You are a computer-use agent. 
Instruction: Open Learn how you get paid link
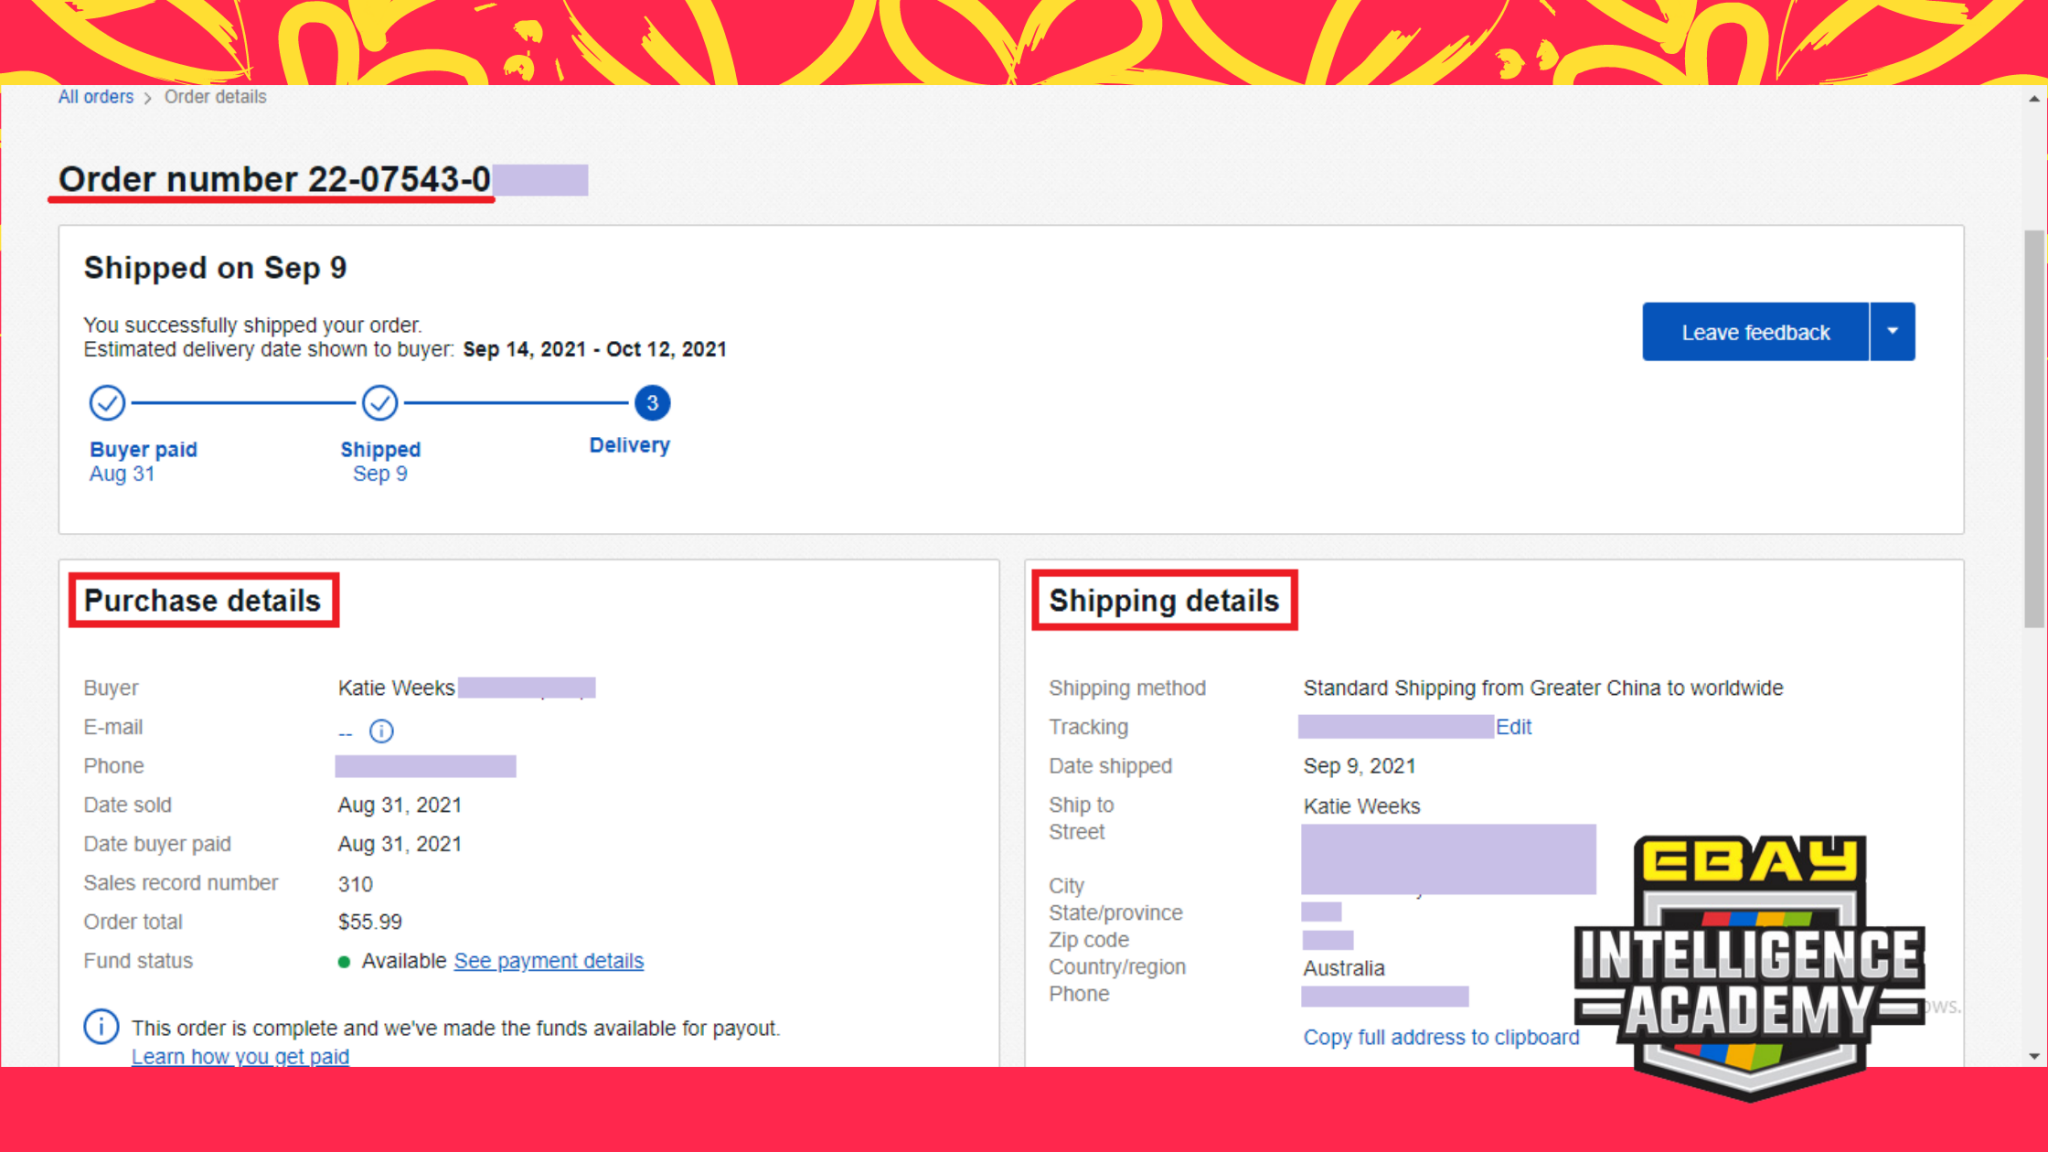coord(240,1056)
